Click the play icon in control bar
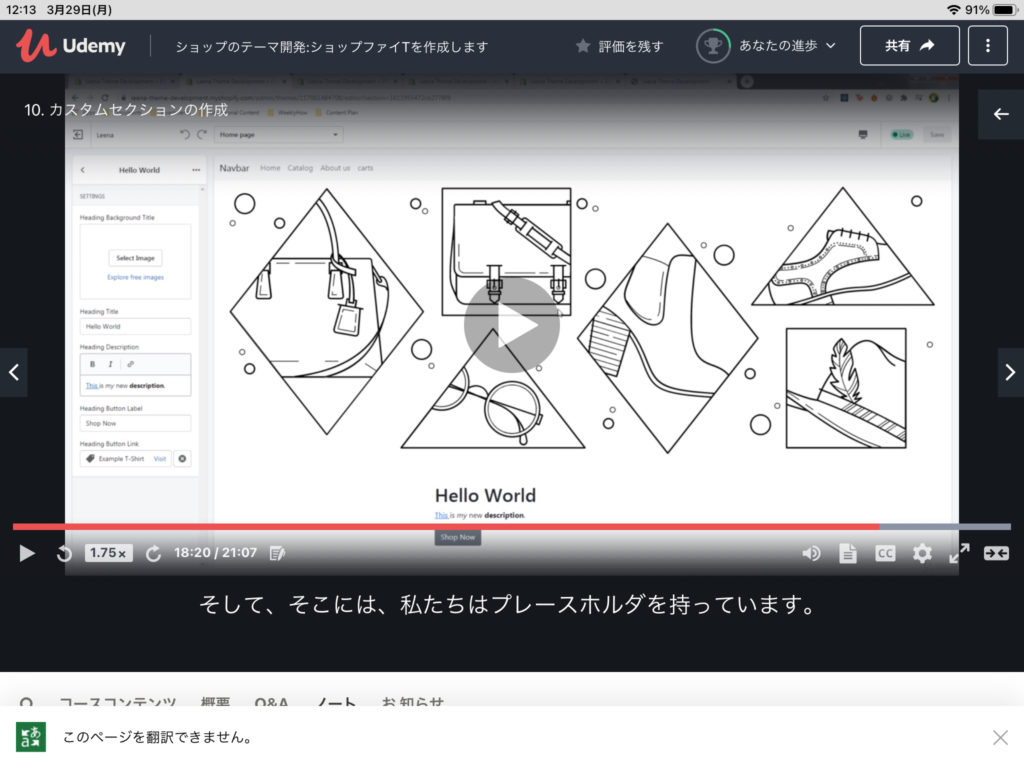Screen dimensions: 1024x768 tap(27, 553)
